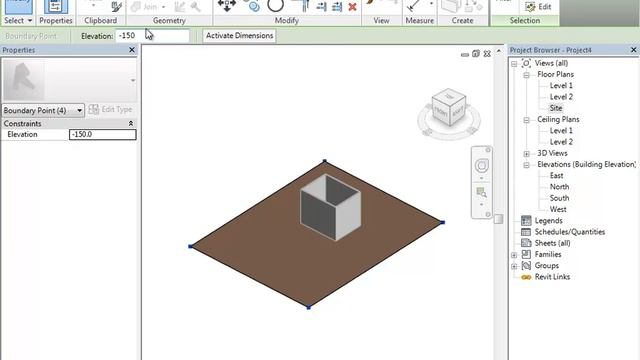Click the Edit Selection icon
The width and height of the screenshot is (640, 360).
pyautogui.click(x=530, y=7)
